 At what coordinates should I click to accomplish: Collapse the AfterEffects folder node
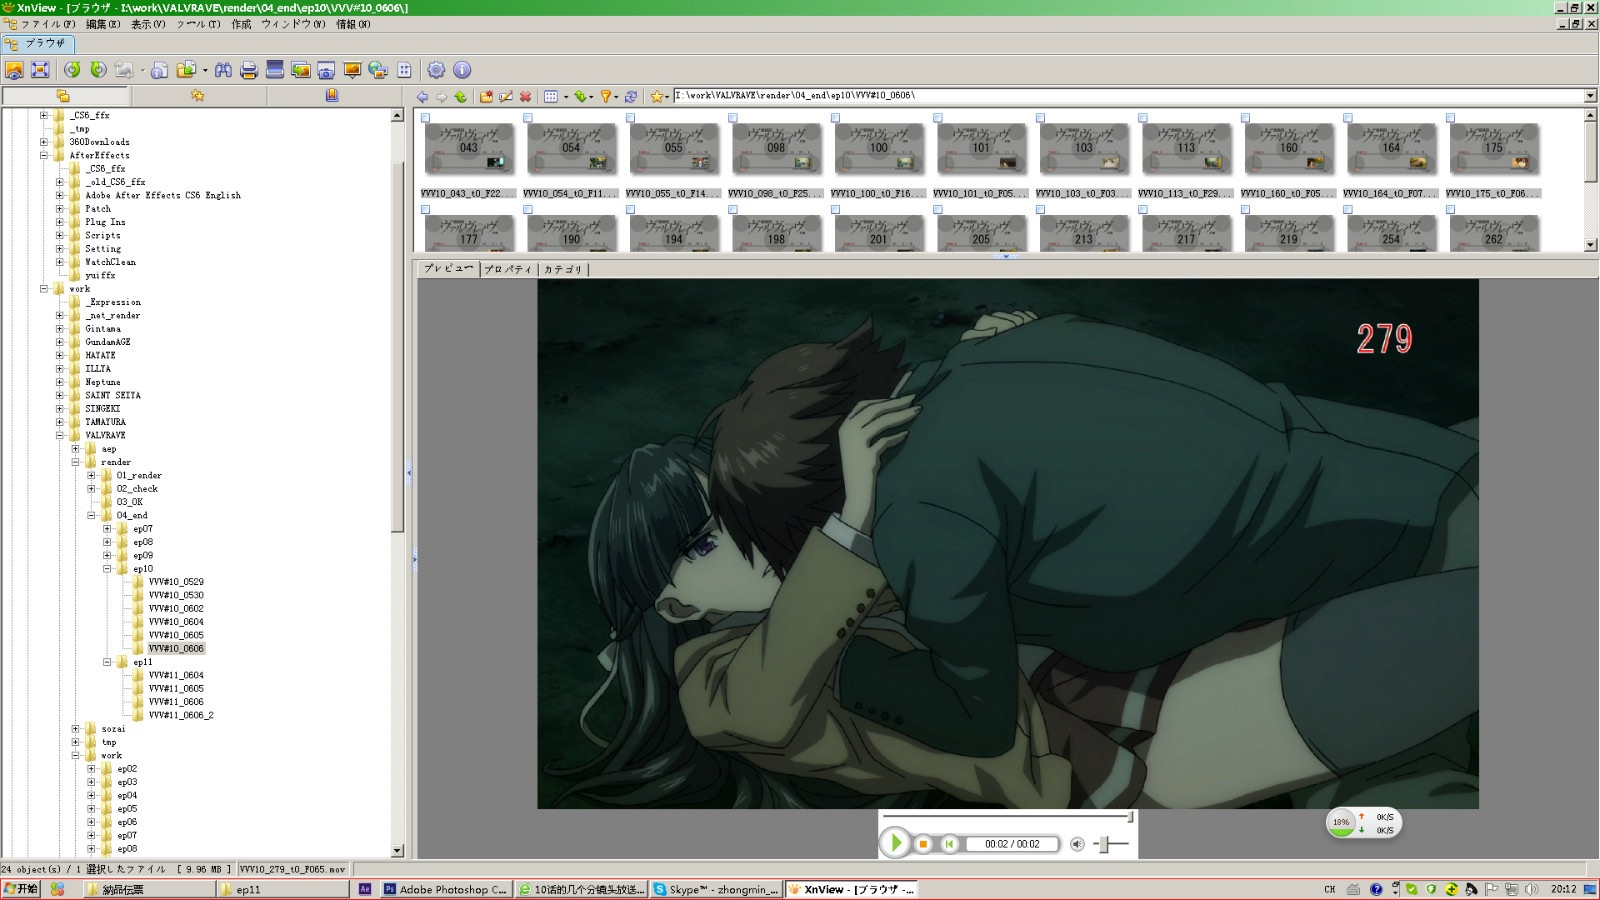coord(43,155)
